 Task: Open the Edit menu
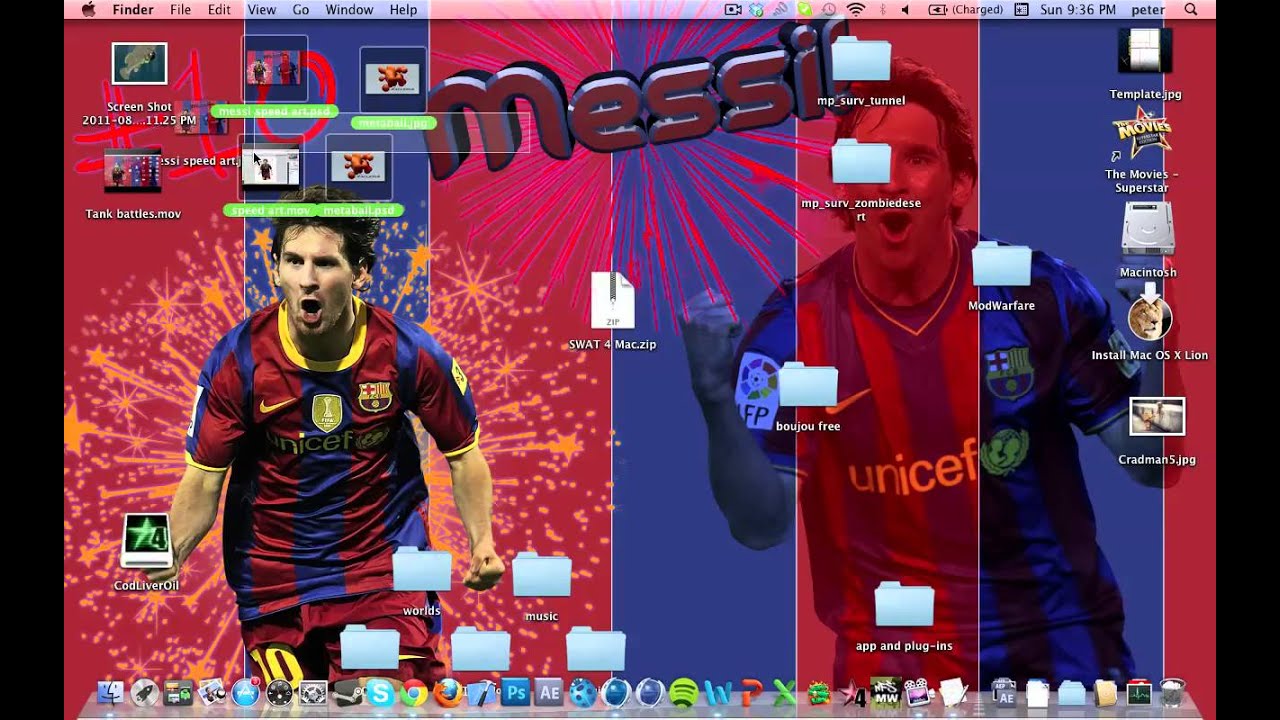pos(219,9)
